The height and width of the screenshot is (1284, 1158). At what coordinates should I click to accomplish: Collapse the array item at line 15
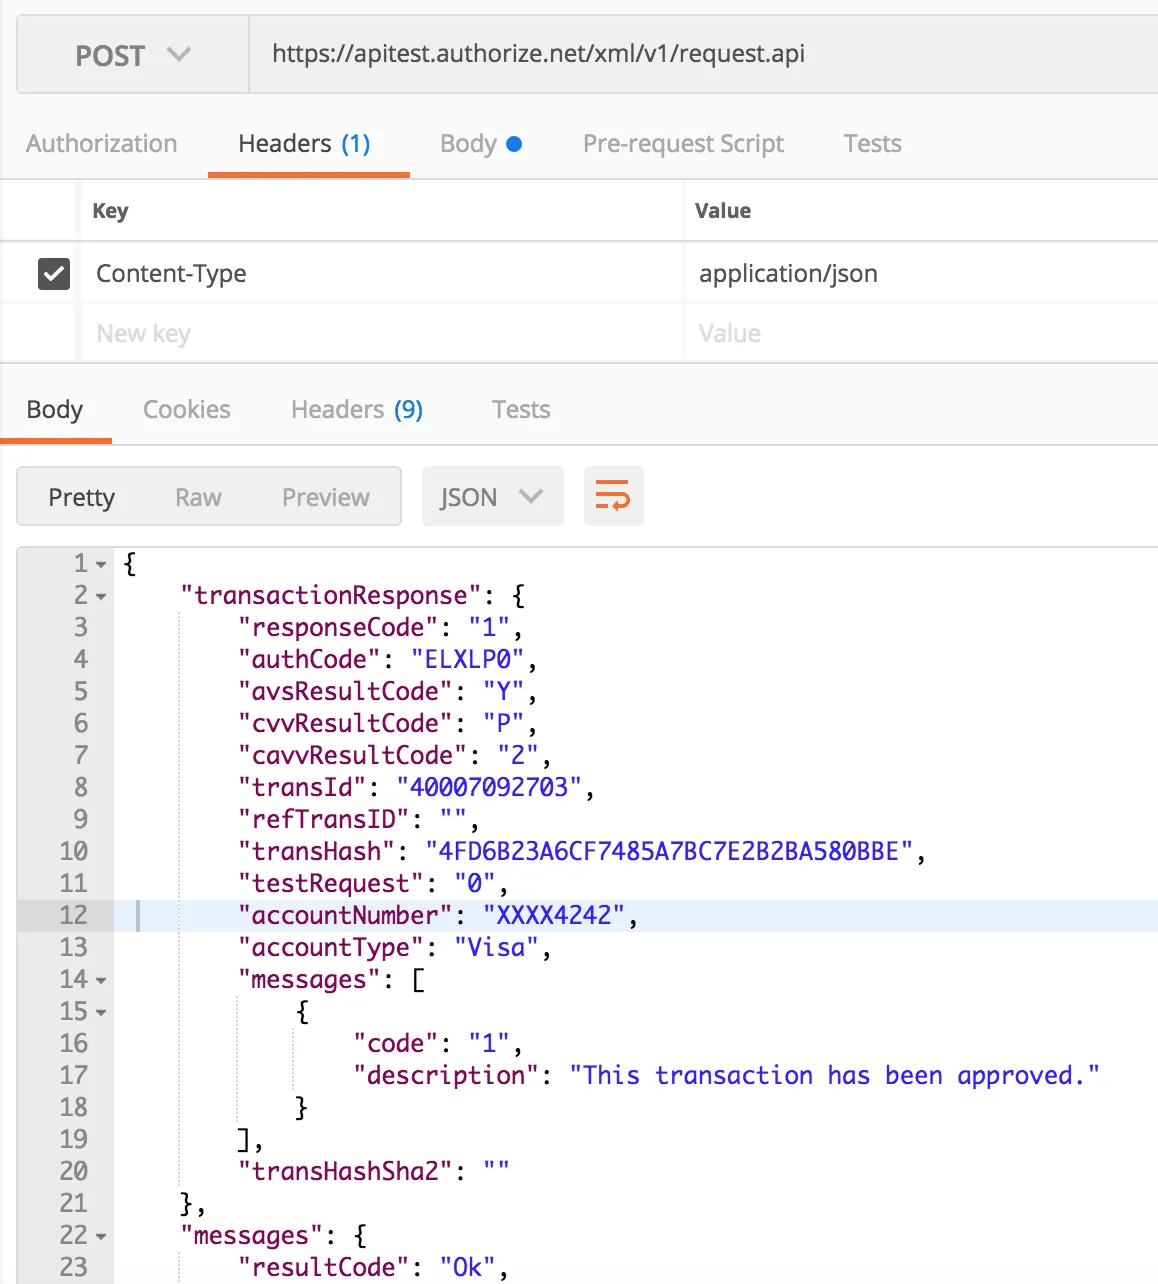tap(101, 1013)
